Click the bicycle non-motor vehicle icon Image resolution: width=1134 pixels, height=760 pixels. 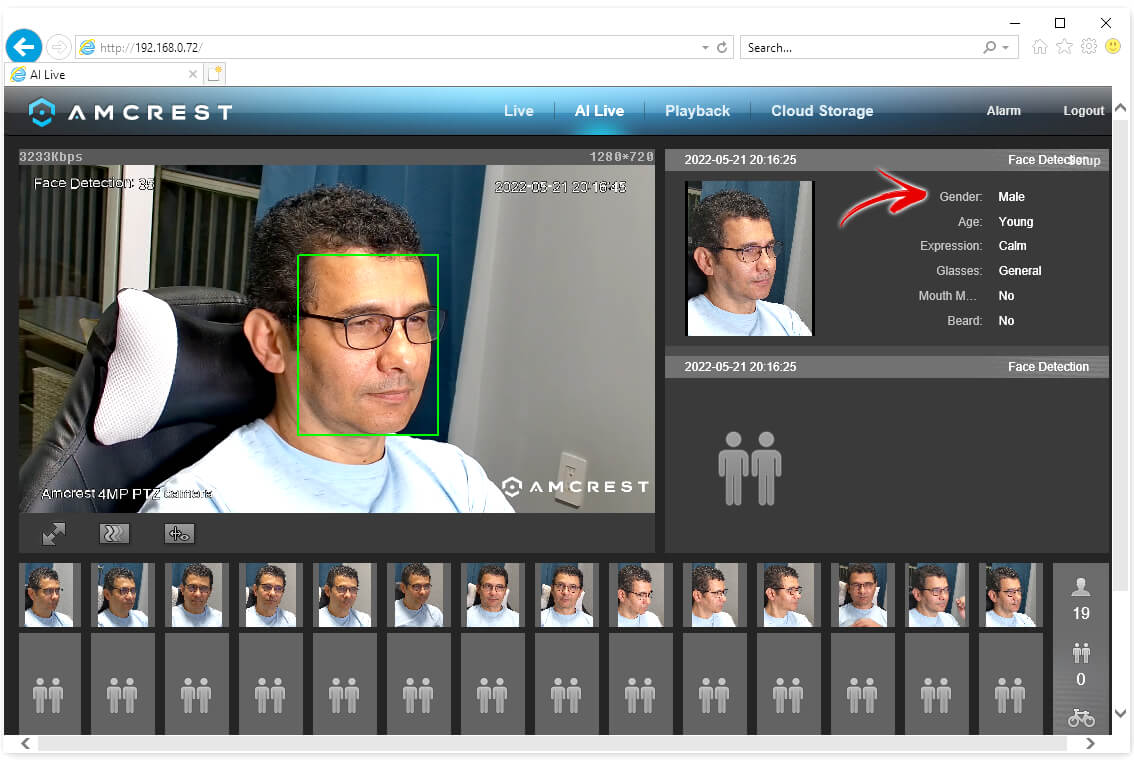[x=1081, y=717]
